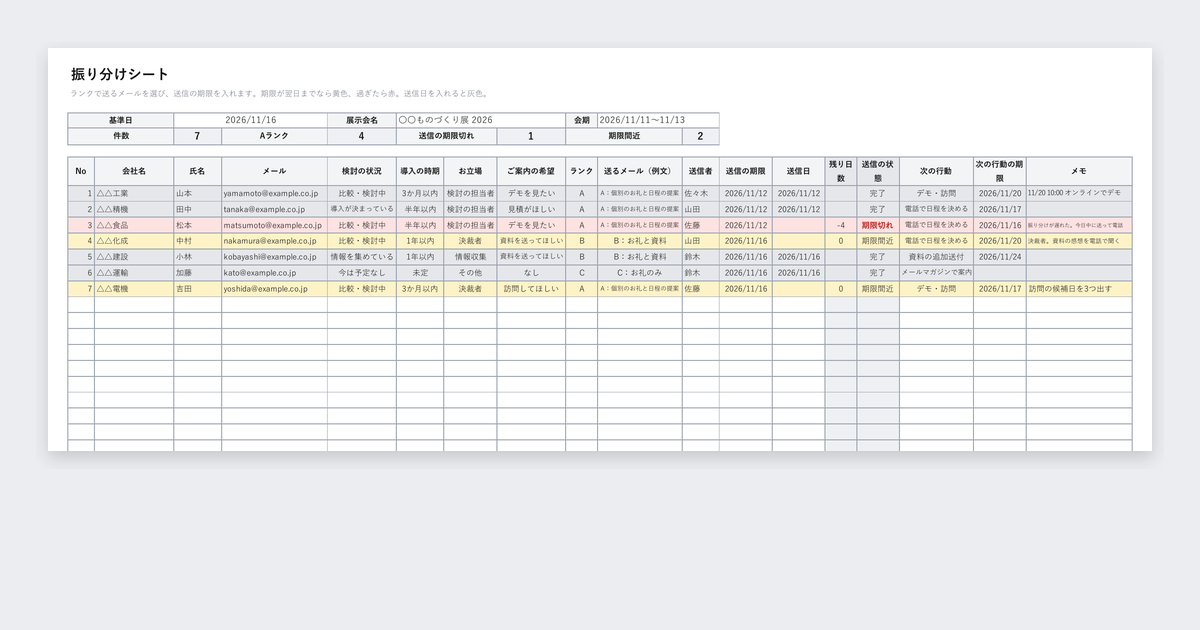Select the '資料の追加送付' next action cell
This screenshot has height=630, width=1200.
936,257
